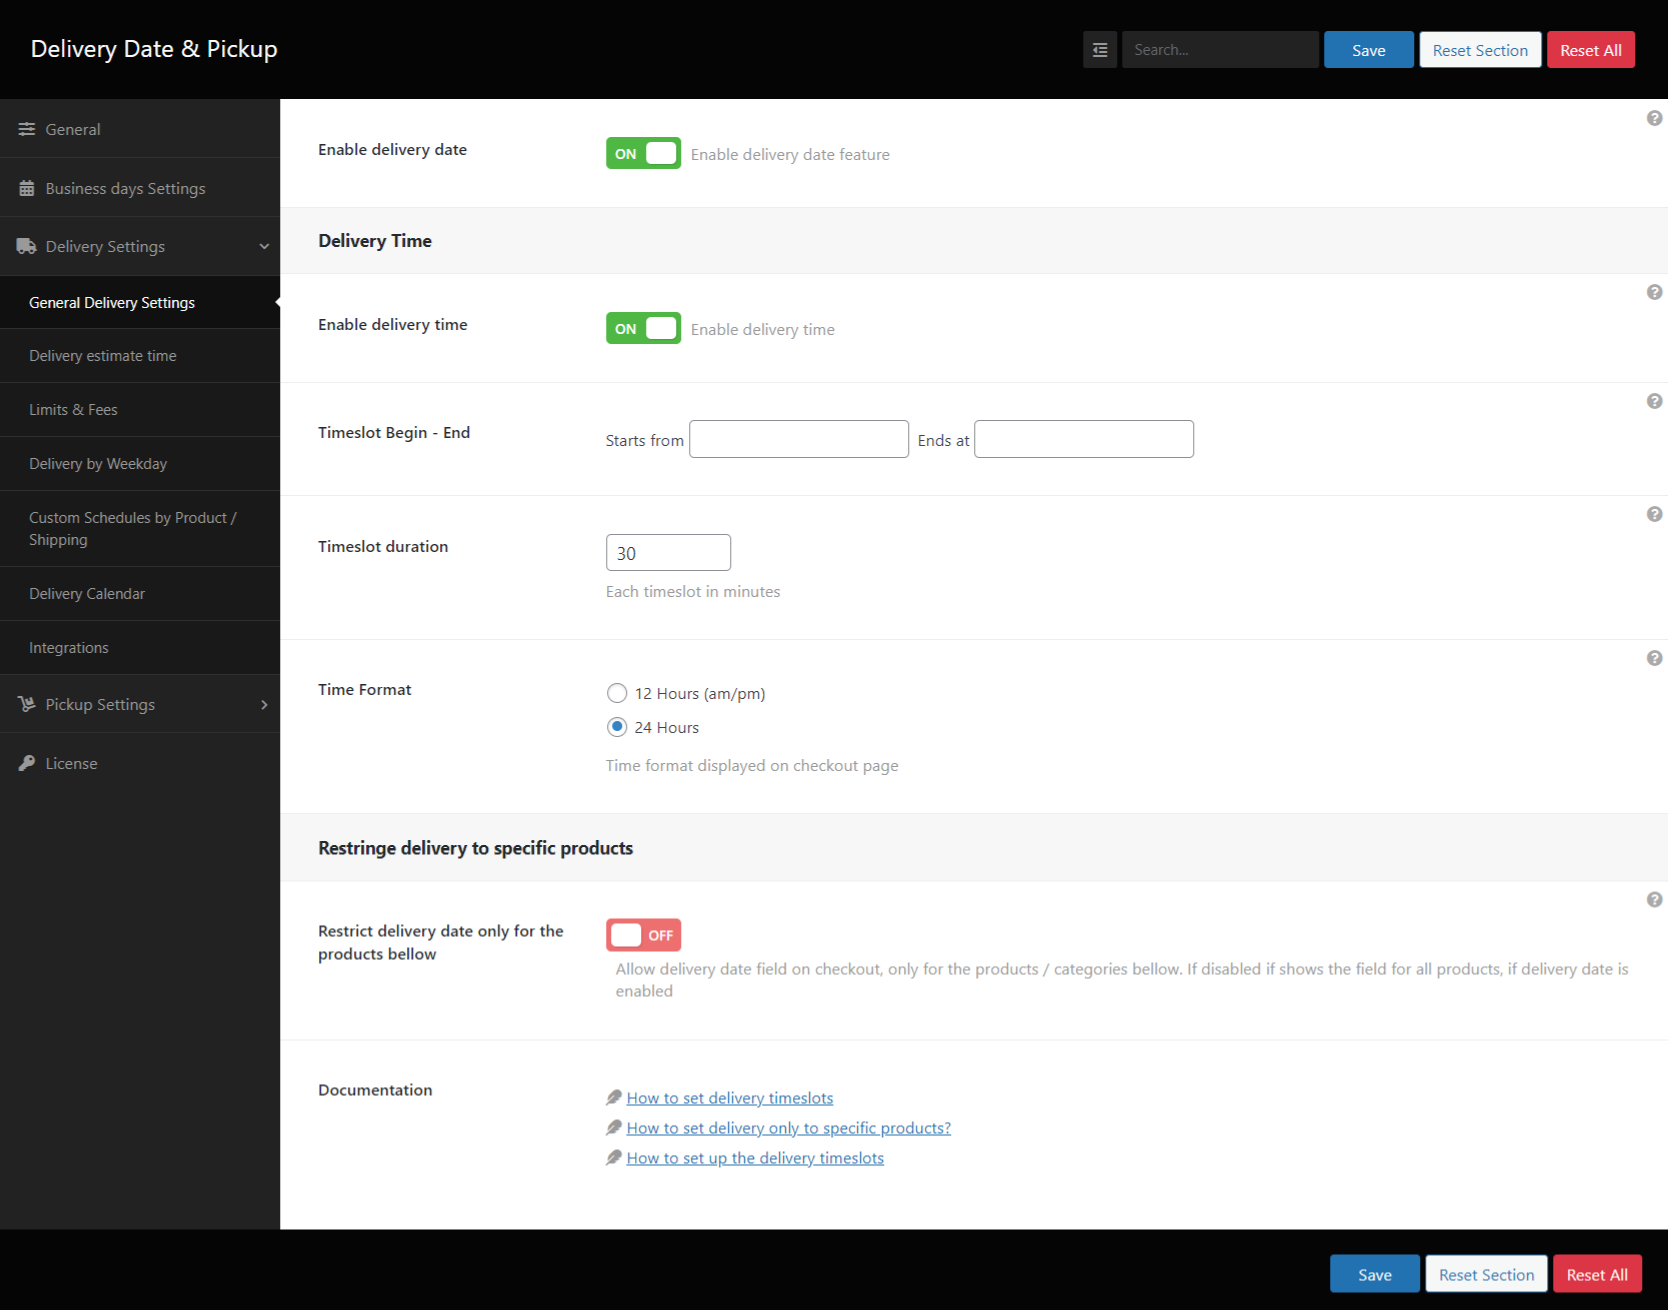Turn off the Enable delivery date toggle
This screenshot has width=1668, height=1310.
(x=643, y=153)
